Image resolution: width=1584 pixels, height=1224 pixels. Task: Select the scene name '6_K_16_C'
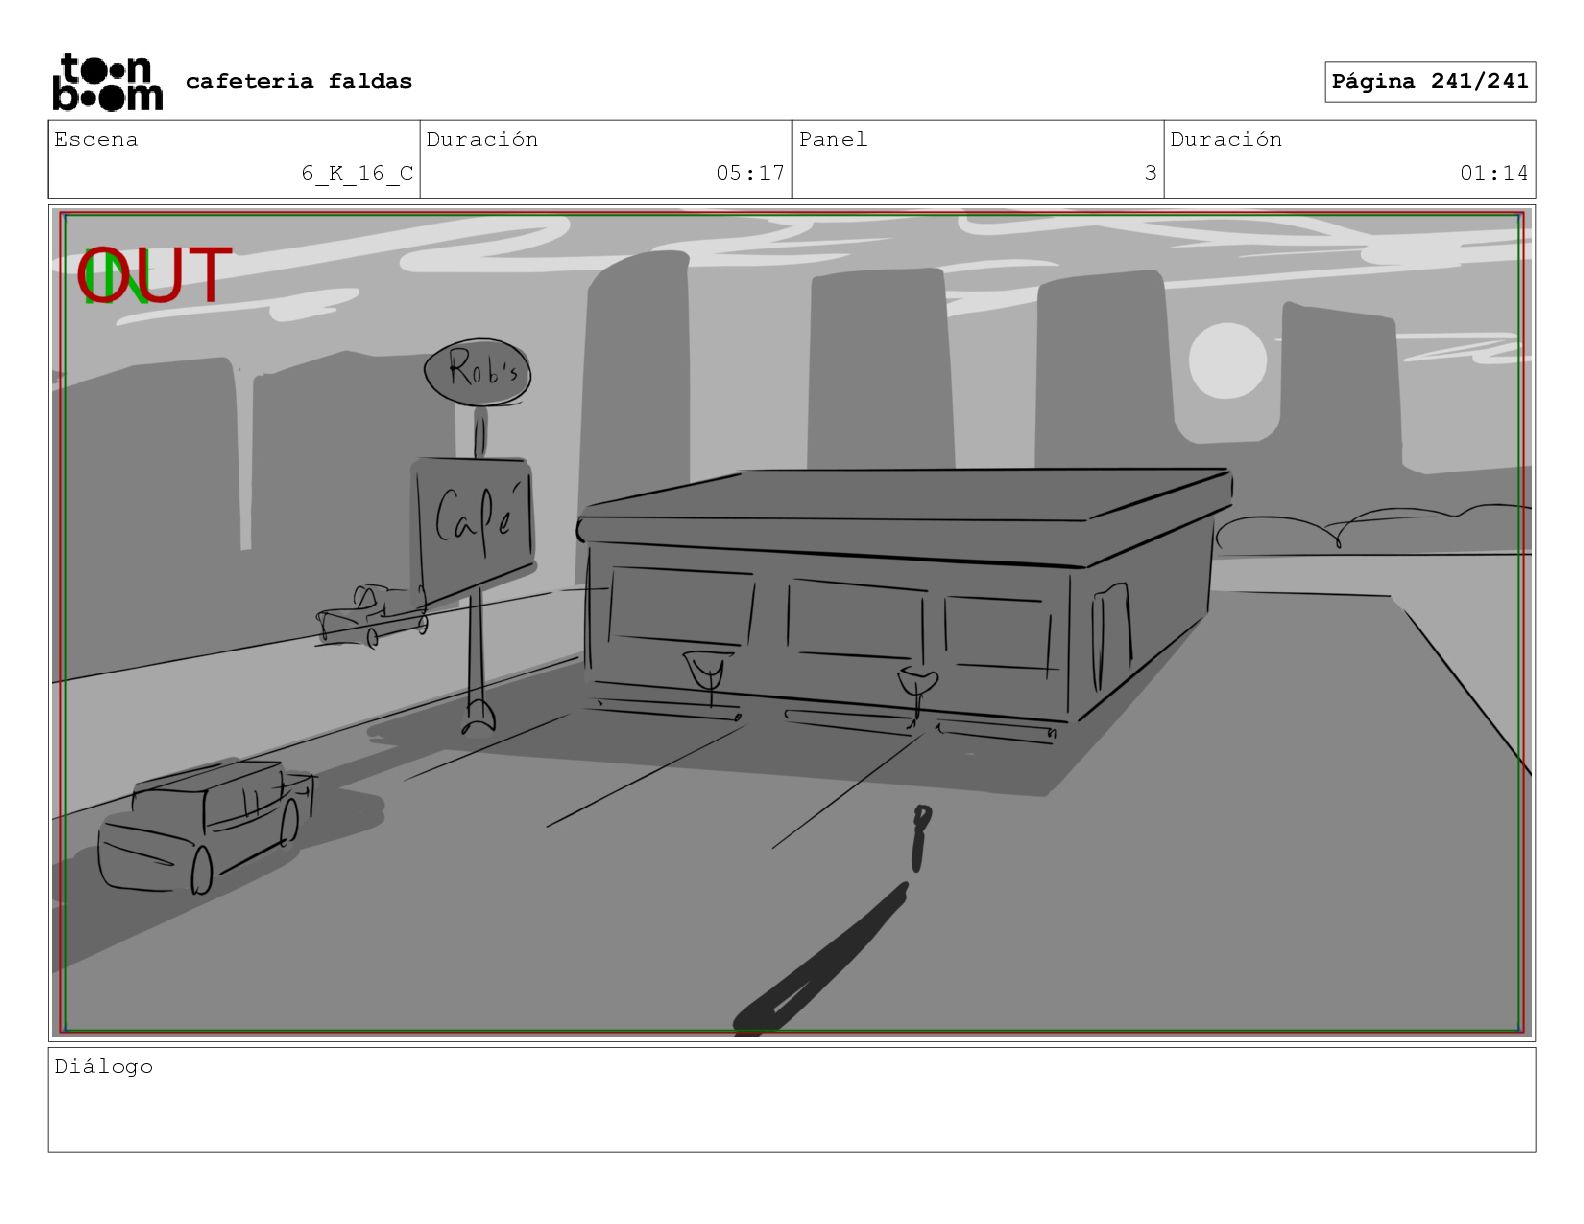tap(357, 173)
